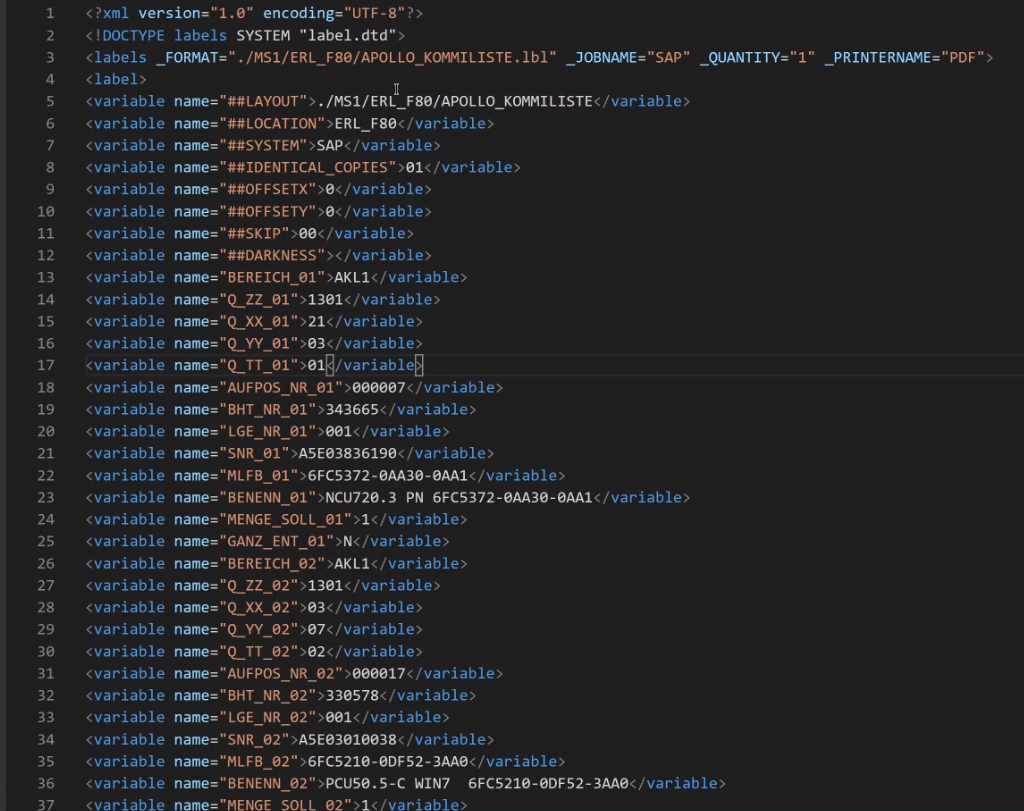Click the ##IDENTICAL_COPIES attribute name
Viewport: 1024px width, 811px height.
coord(309,167)
